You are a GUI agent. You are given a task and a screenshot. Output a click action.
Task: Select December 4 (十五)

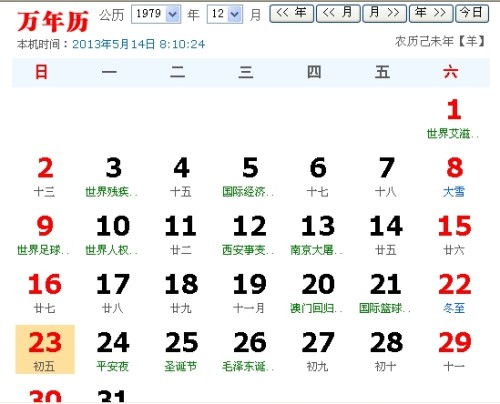pyautogui.click(x=181, y=177)
